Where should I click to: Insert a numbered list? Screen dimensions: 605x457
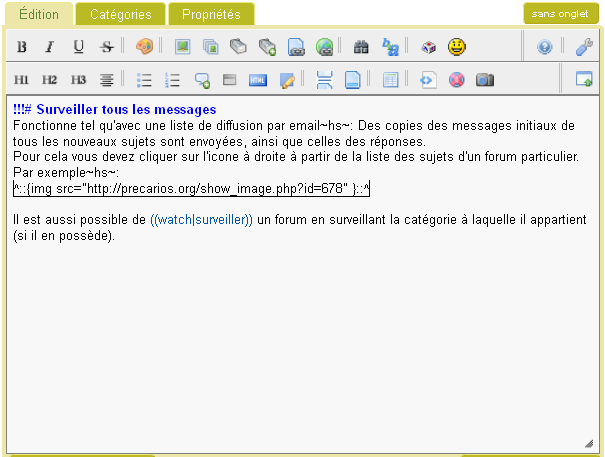172,80
